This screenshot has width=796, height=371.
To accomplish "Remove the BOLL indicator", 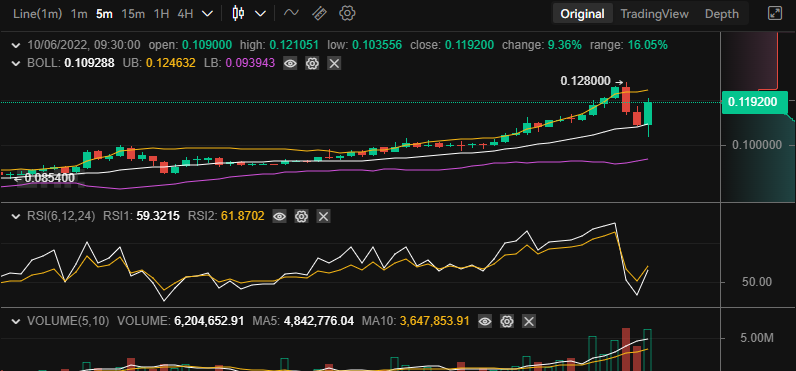I will tap(334, 63).
